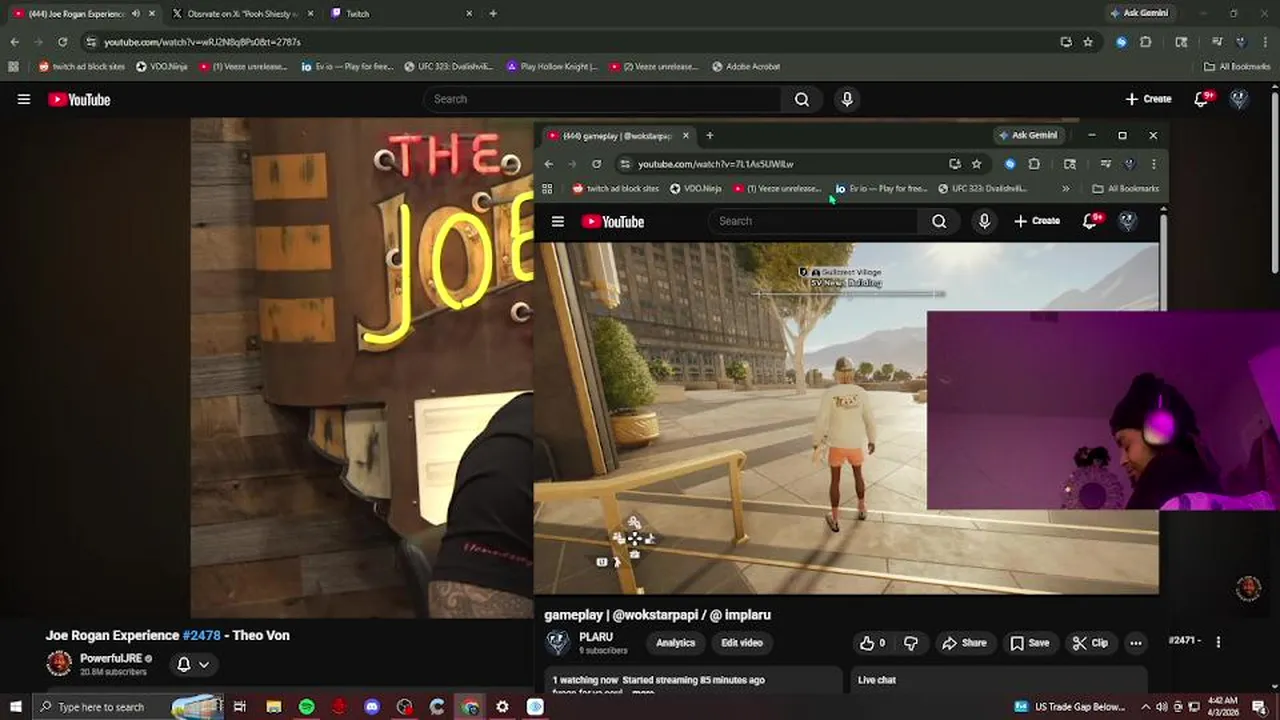Open new tab in back window
This screenshot has height=720, width=1280.
click(493, 14)
